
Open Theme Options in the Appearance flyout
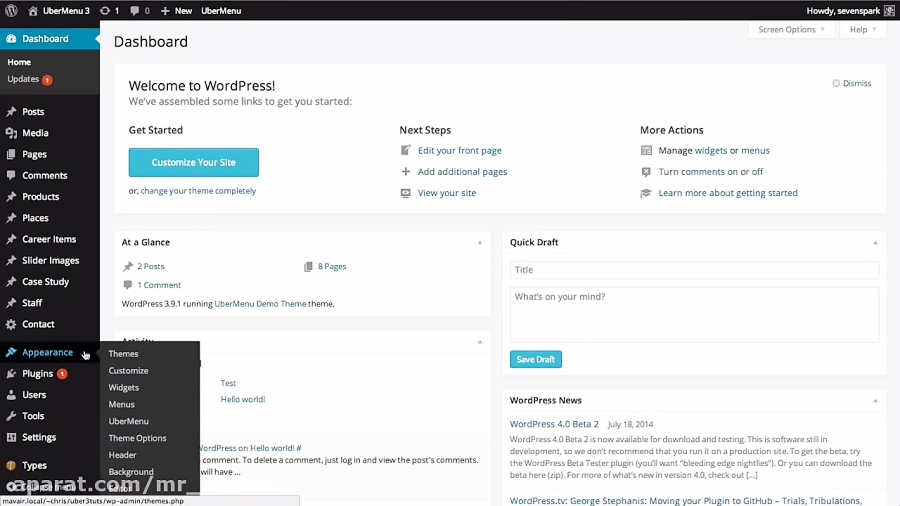click(x=137, y=438)
